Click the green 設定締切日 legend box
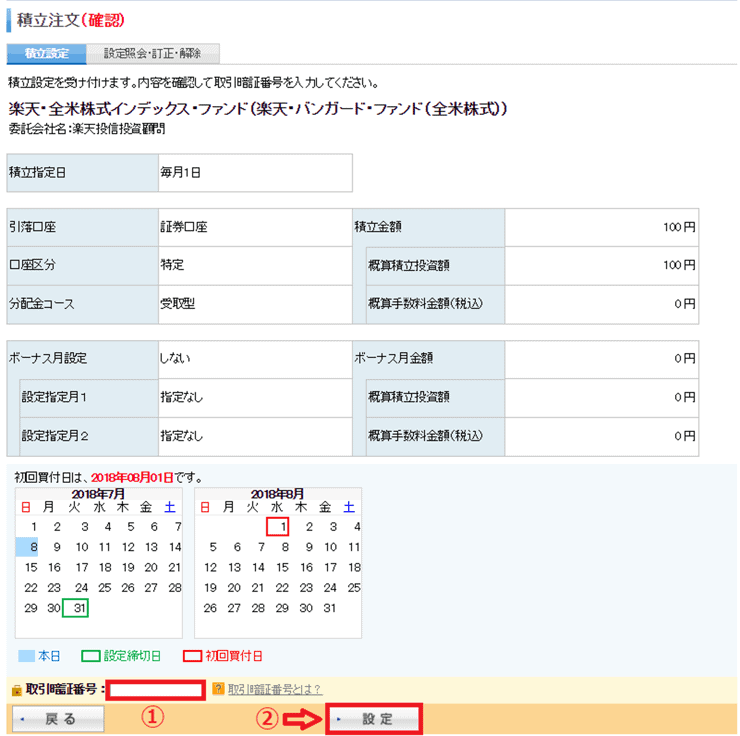Viewport: 740px width, 736px height. tap(91, 656)
